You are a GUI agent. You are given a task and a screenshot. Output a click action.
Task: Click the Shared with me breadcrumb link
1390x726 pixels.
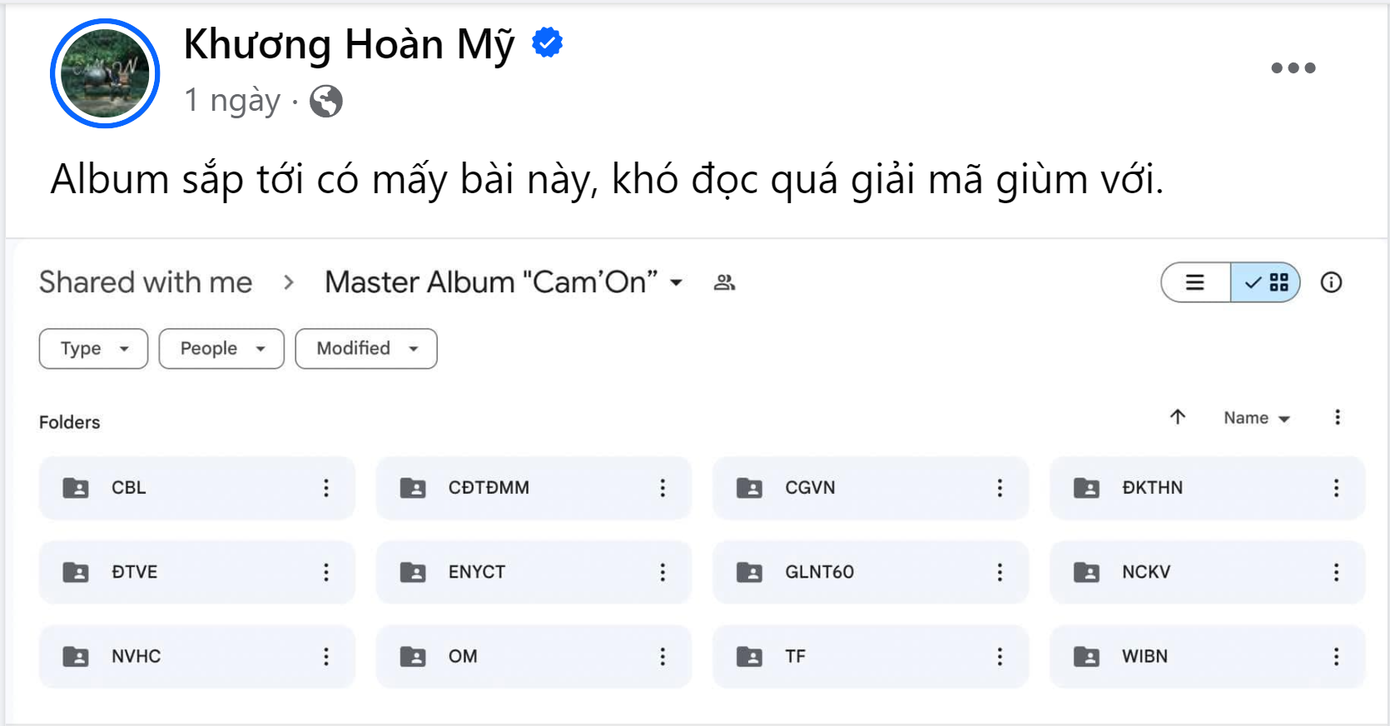145,282
